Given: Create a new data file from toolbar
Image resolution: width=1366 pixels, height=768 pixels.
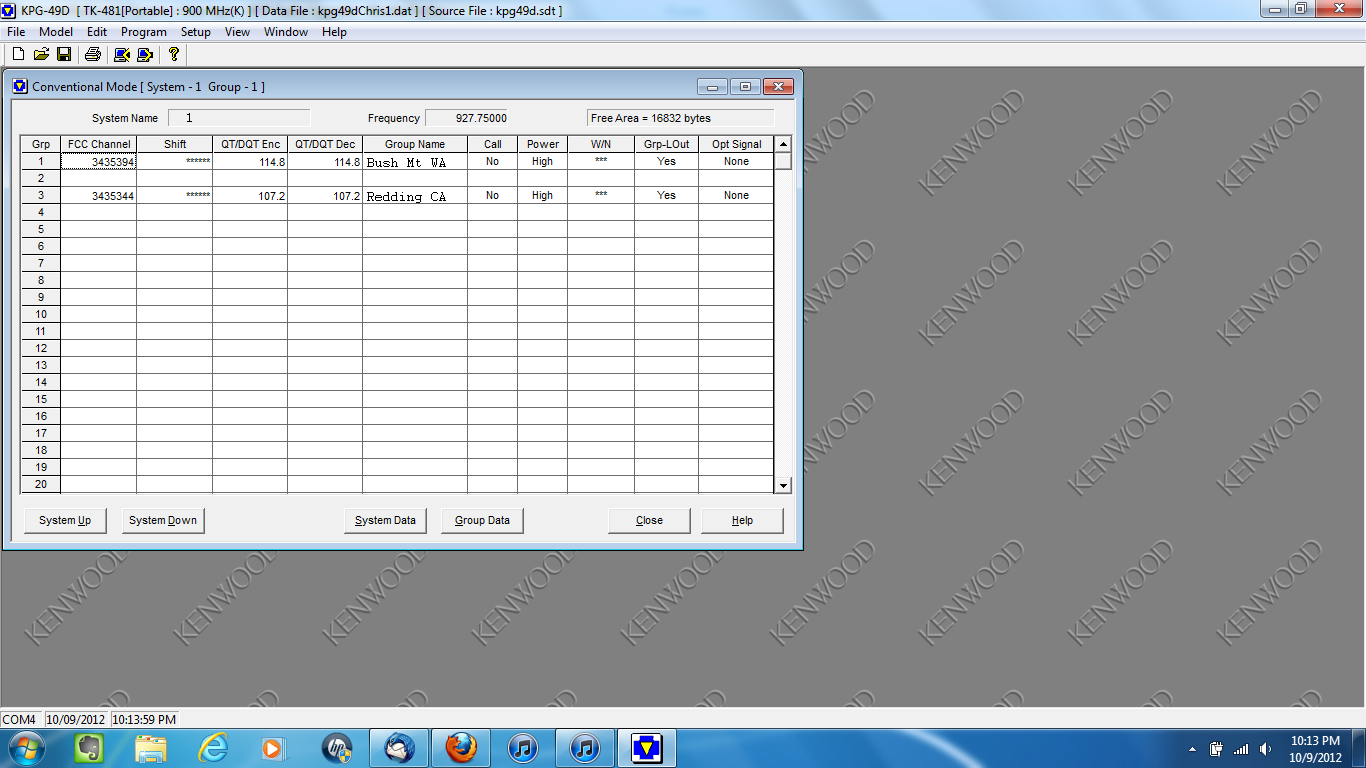Looking at the screenshot, I should coord(17,54).
